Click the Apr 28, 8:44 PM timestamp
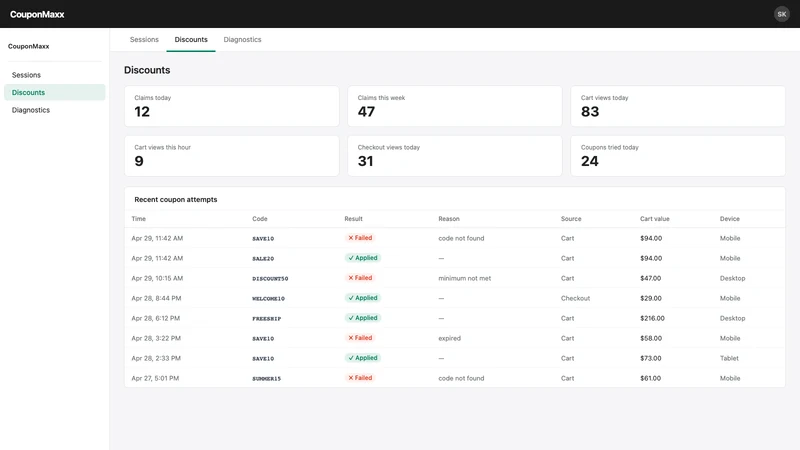This screenshot has height=450, width=800. point(156,298)
